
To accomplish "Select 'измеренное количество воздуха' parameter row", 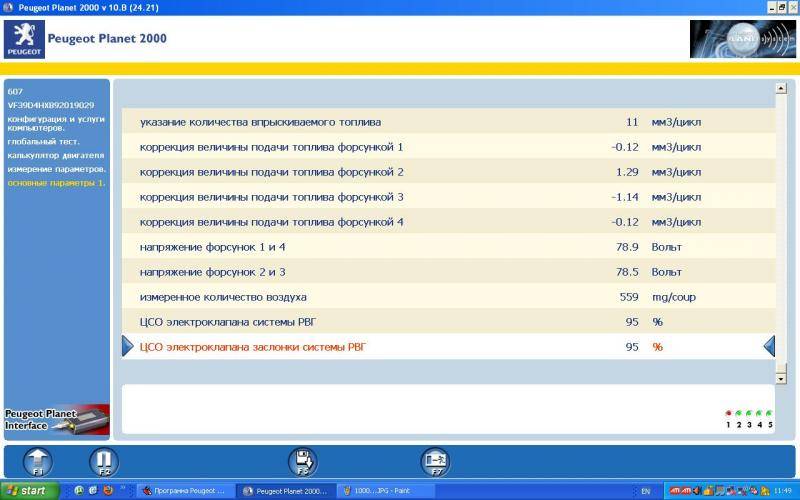I will [223, 296].
